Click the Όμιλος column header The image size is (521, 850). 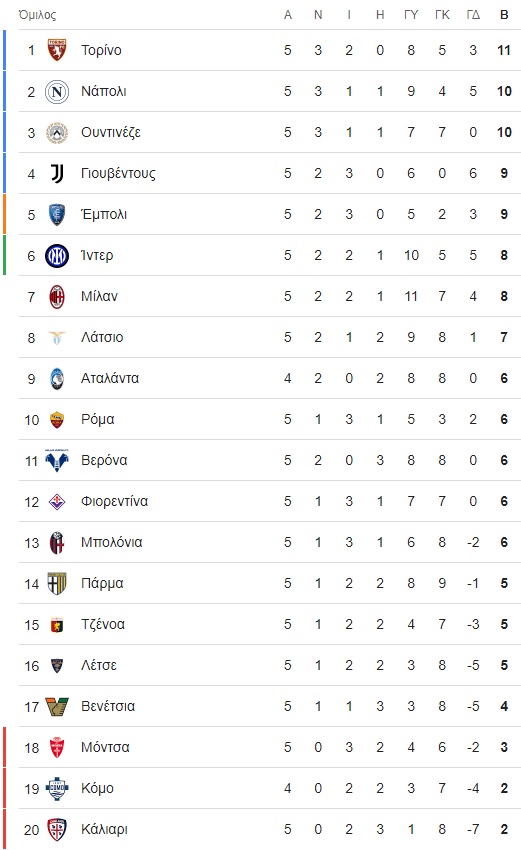(x=37, y=15)
